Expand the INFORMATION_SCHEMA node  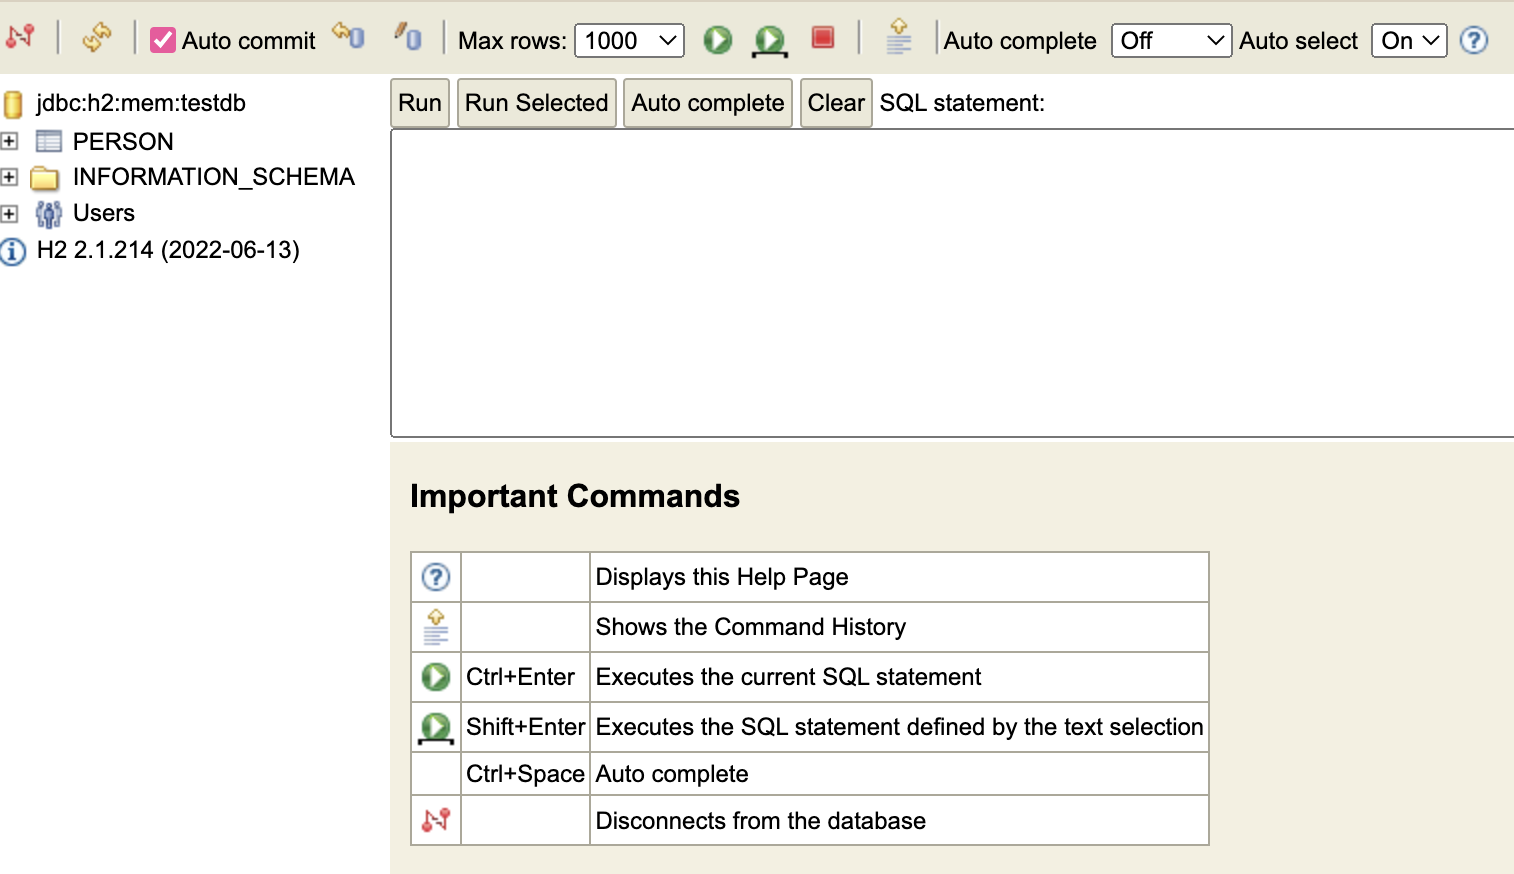click(10, 177)
